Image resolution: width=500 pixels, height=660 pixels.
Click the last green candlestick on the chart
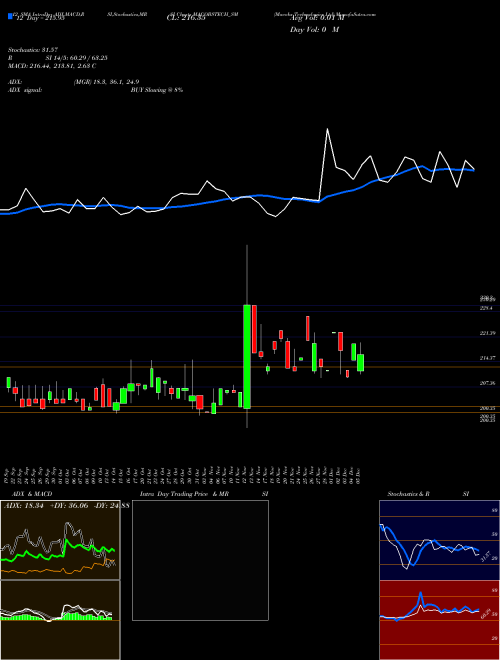pos(360,362)
